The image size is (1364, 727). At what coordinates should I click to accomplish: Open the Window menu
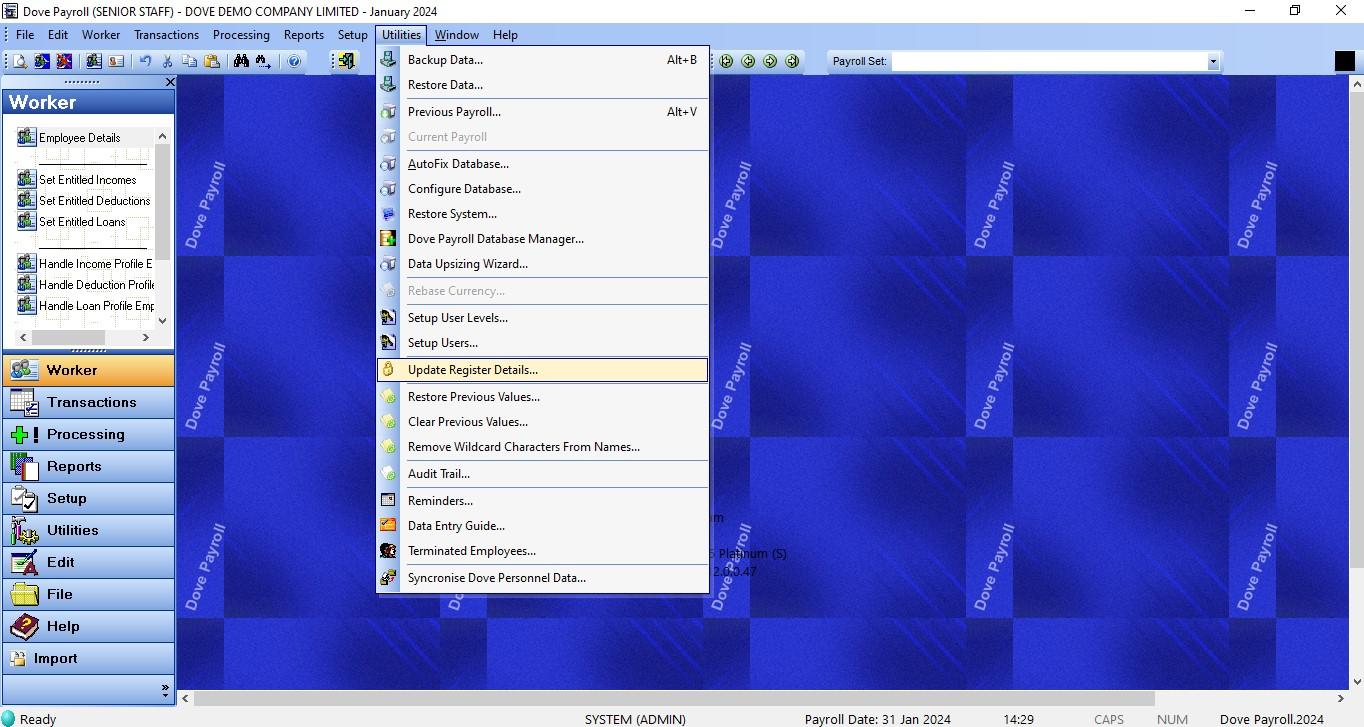coord(456,34)
